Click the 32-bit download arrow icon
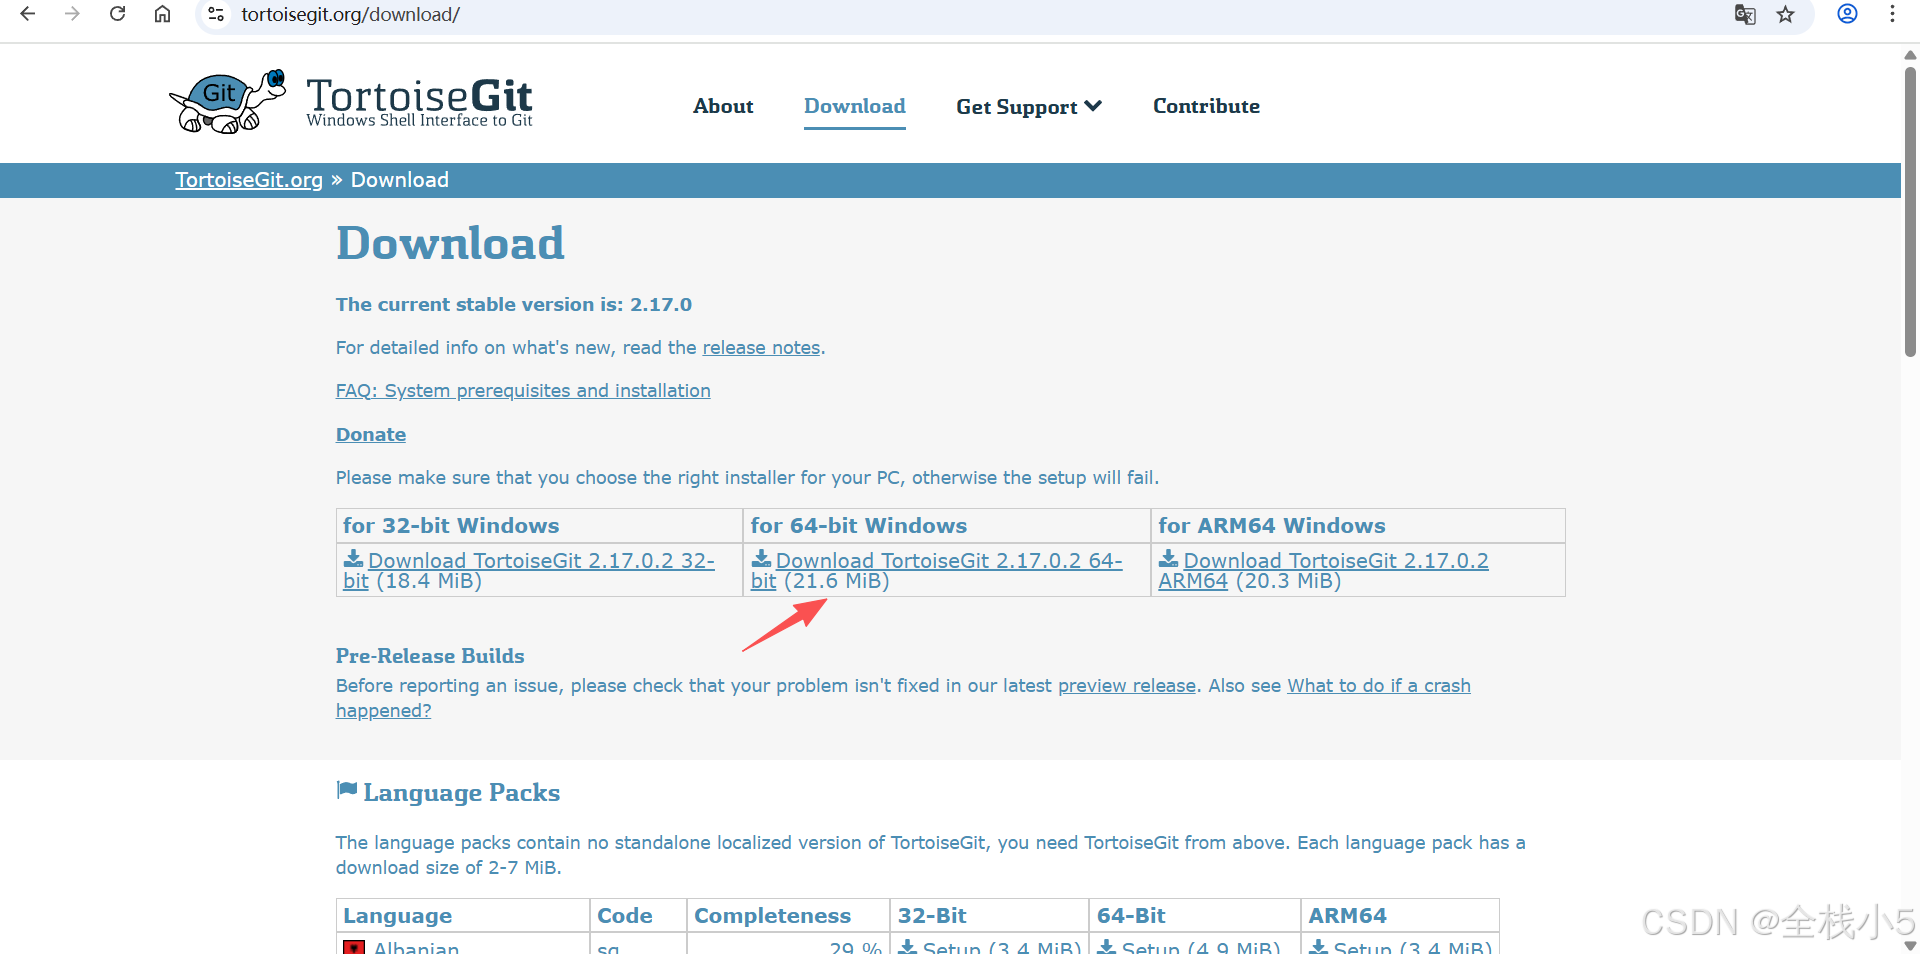 coord(353,559)
